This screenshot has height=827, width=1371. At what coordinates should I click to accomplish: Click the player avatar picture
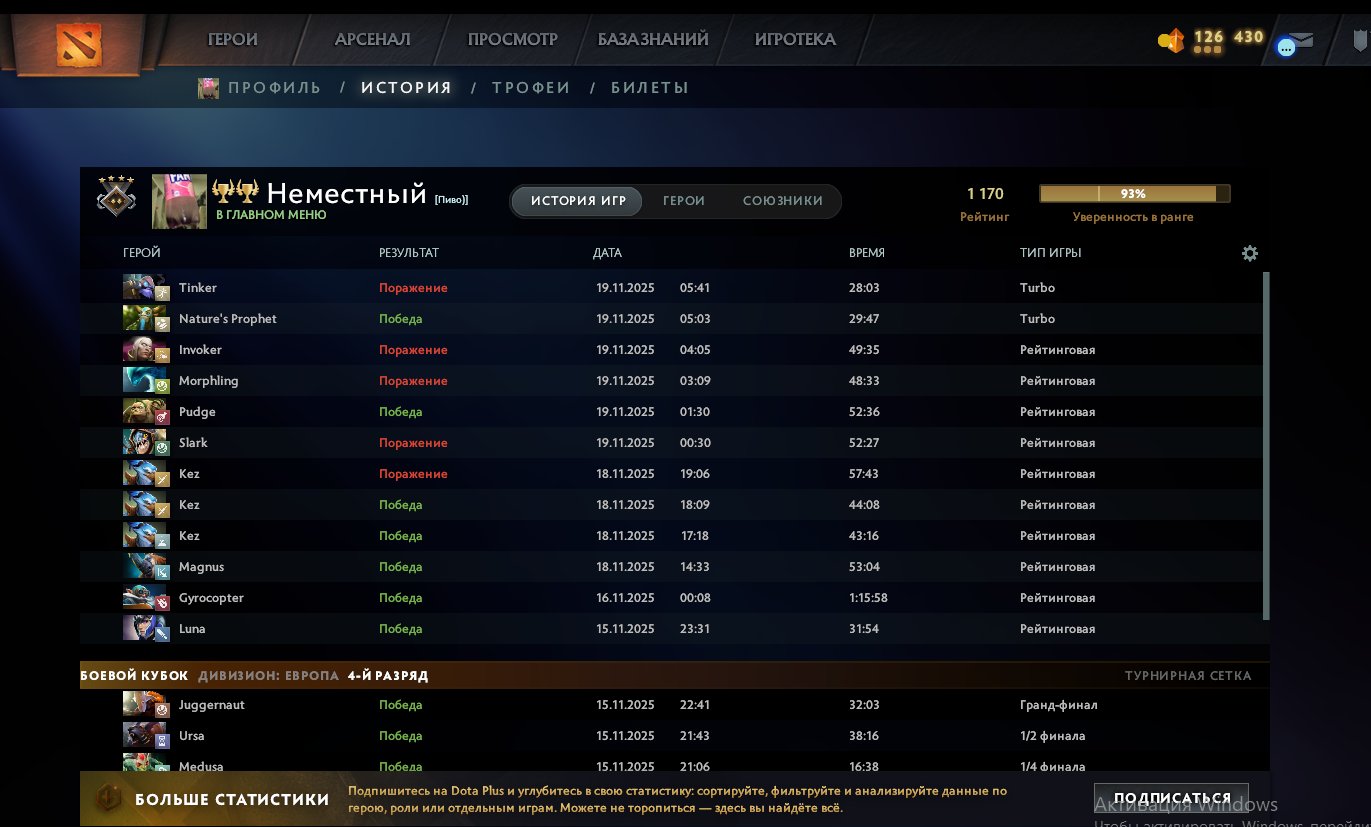pyautogui.click(x=179, y=200)
